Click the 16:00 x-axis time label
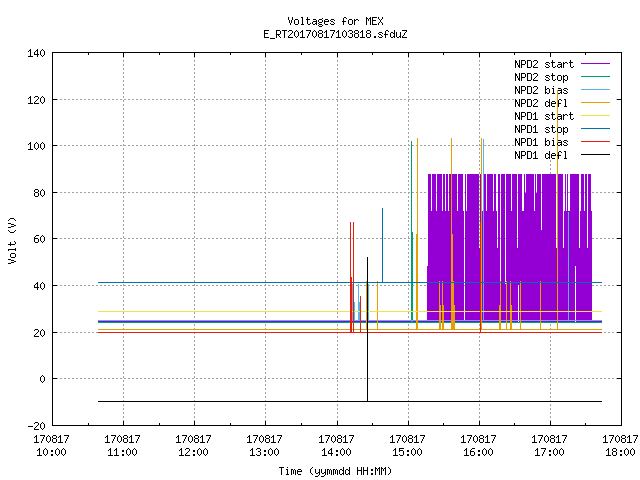This screenshot has height=480, width=640. (478, 452)
